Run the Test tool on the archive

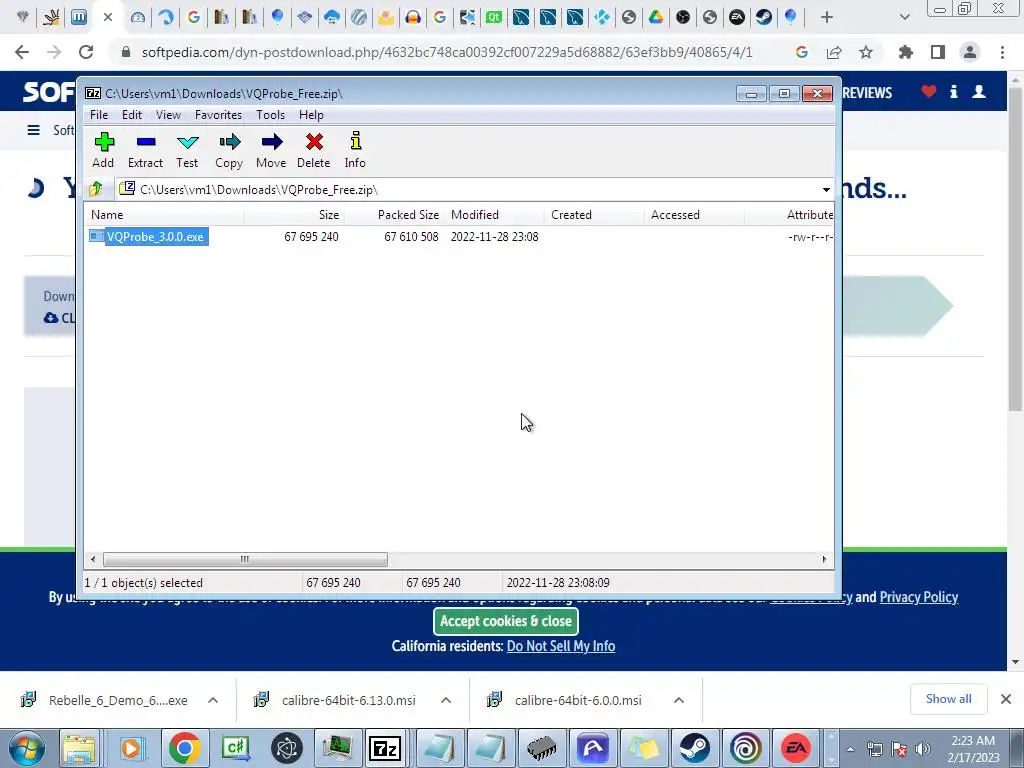[x=187, y=150]
